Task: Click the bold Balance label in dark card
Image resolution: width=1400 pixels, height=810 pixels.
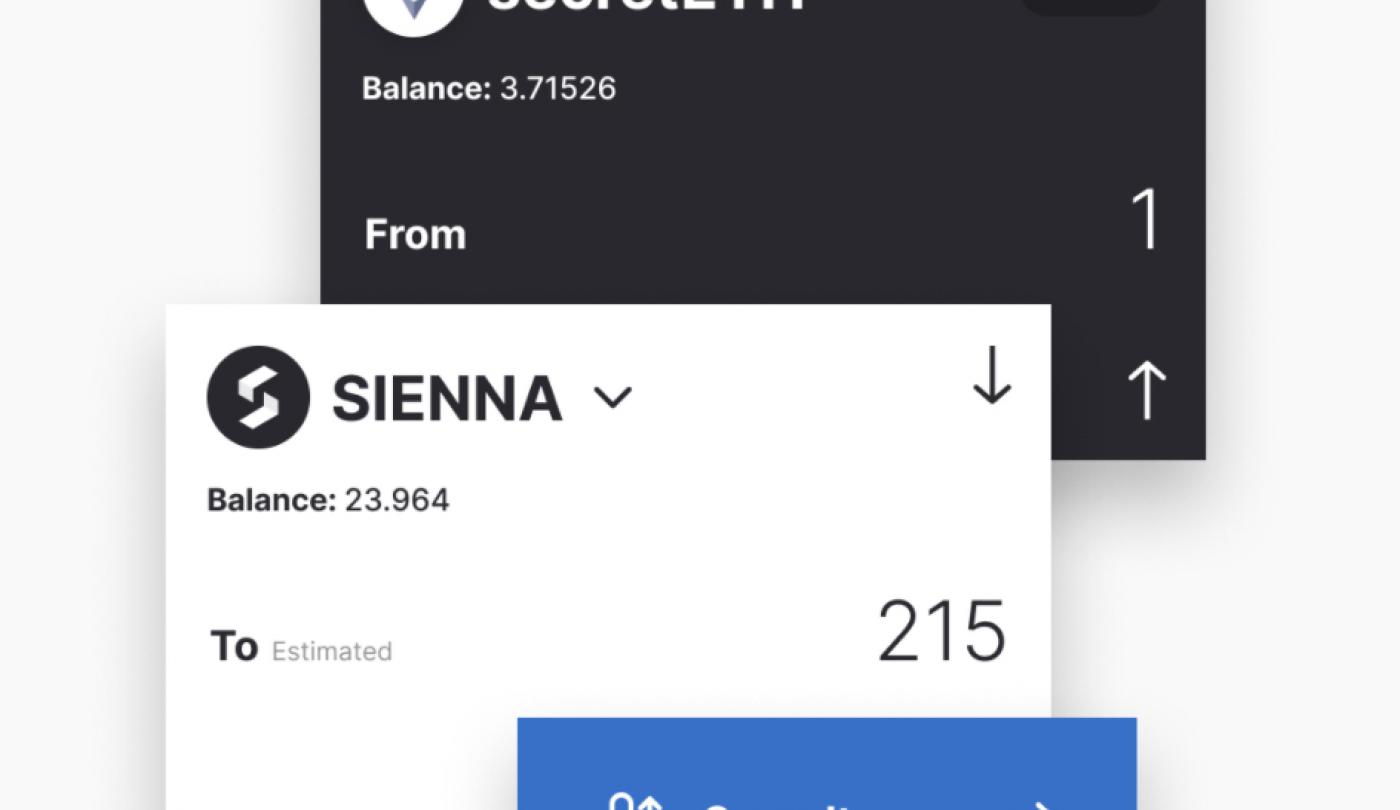Action: 427,88
